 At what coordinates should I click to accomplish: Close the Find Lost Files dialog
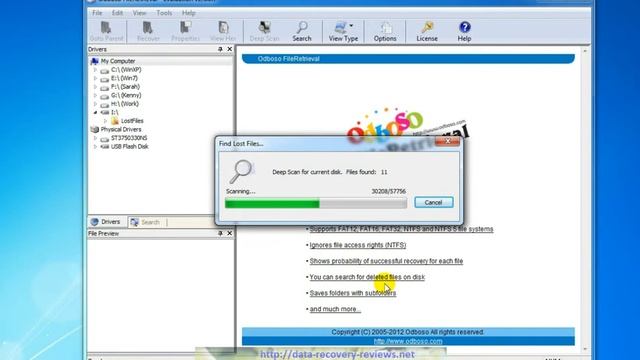[448, 141]
